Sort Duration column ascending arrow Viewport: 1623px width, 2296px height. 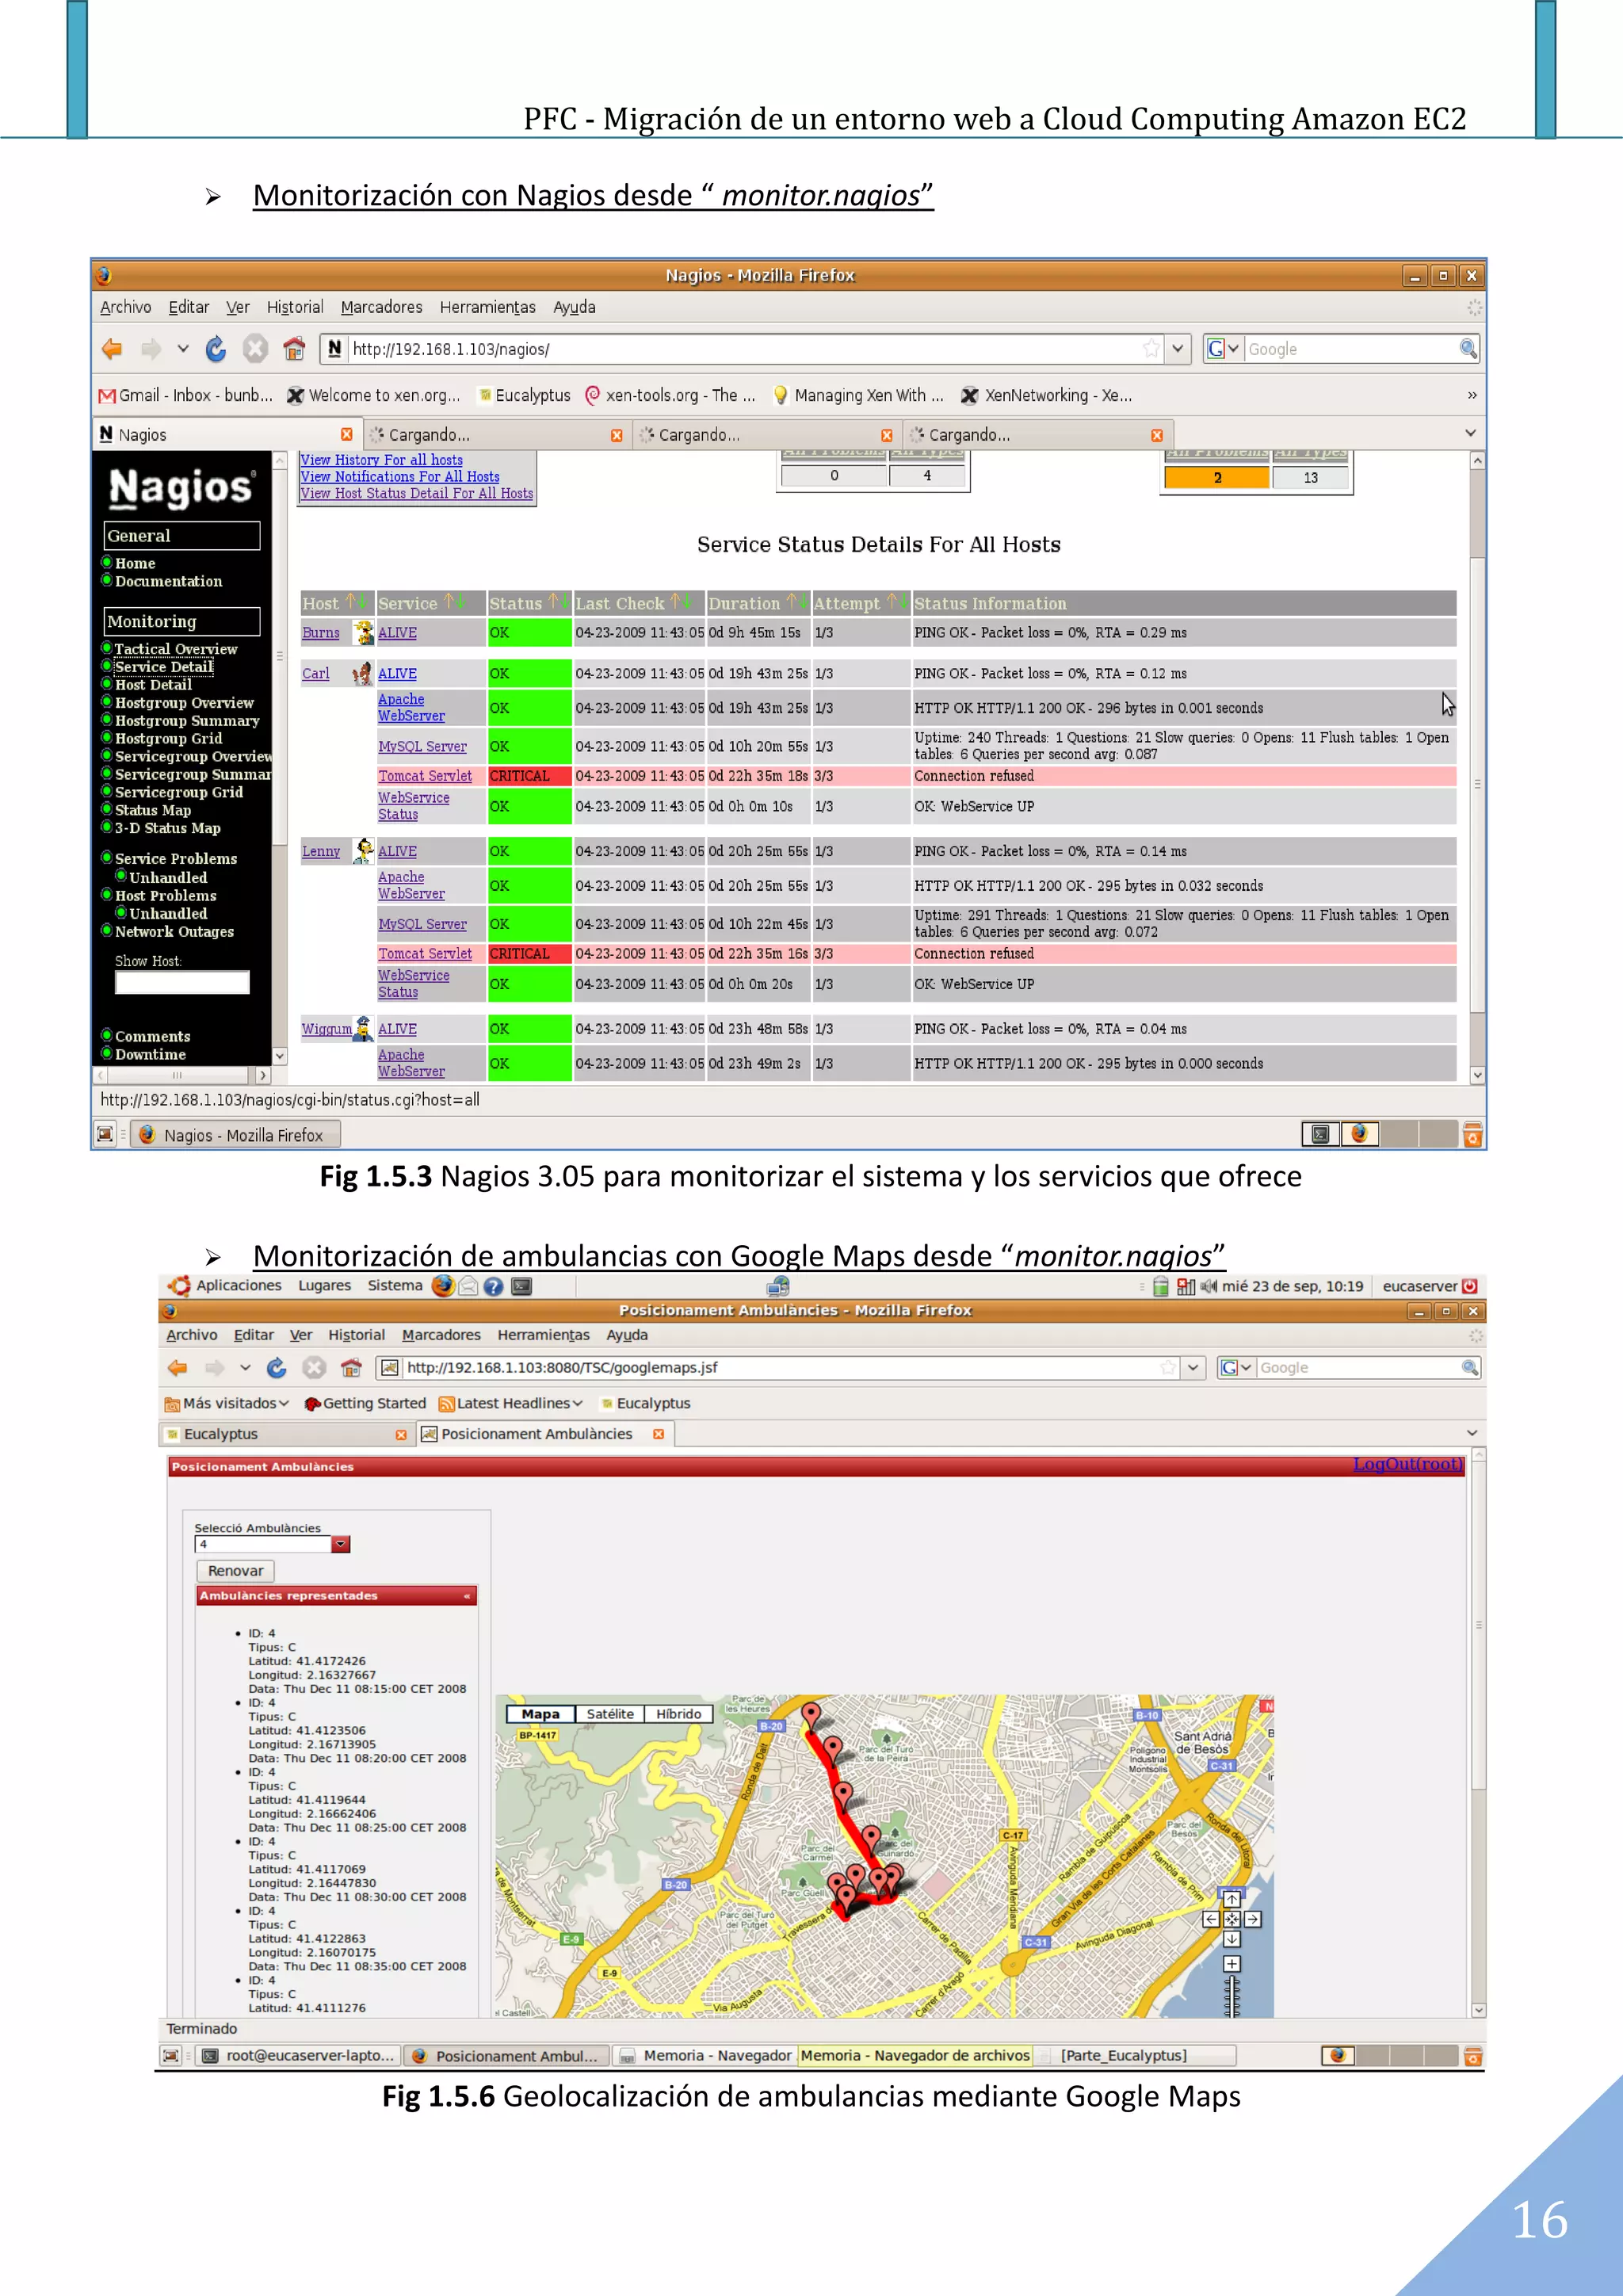(791, 602)
